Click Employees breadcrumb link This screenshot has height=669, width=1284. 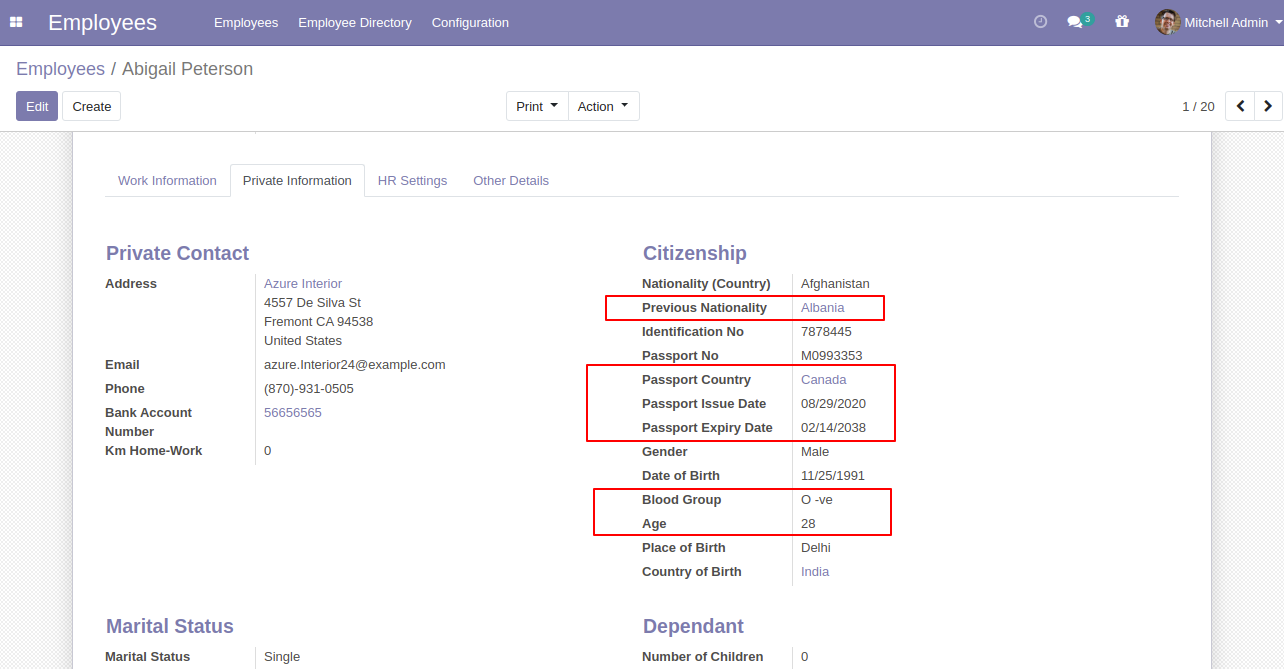tap(60, 69)
